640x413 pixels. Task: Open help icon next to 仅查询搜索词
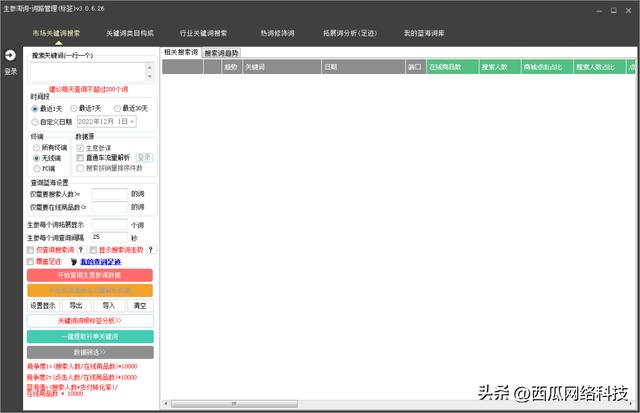(81, 250)
